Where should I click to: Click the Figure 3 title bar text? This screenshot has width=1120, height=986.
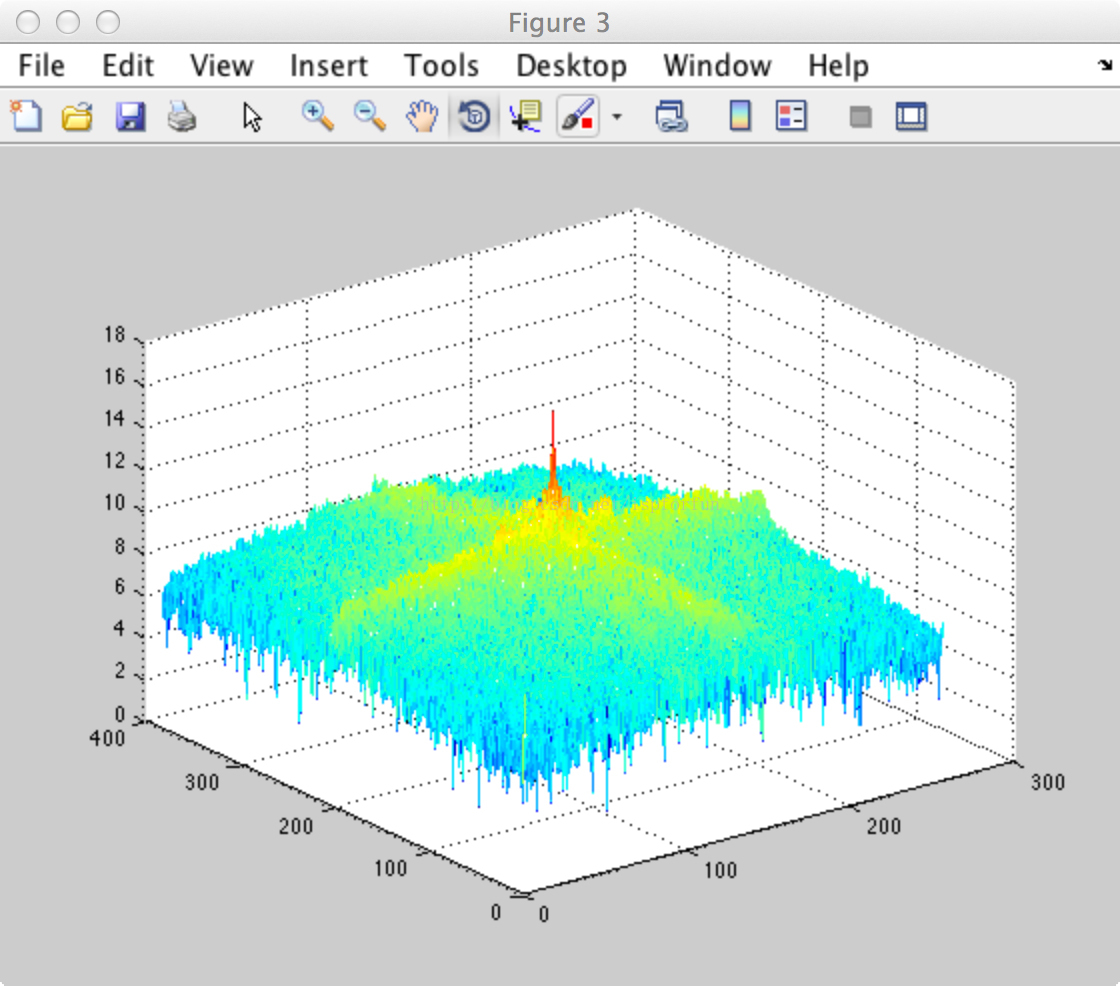pyautogui.click(x=559, y=23)
